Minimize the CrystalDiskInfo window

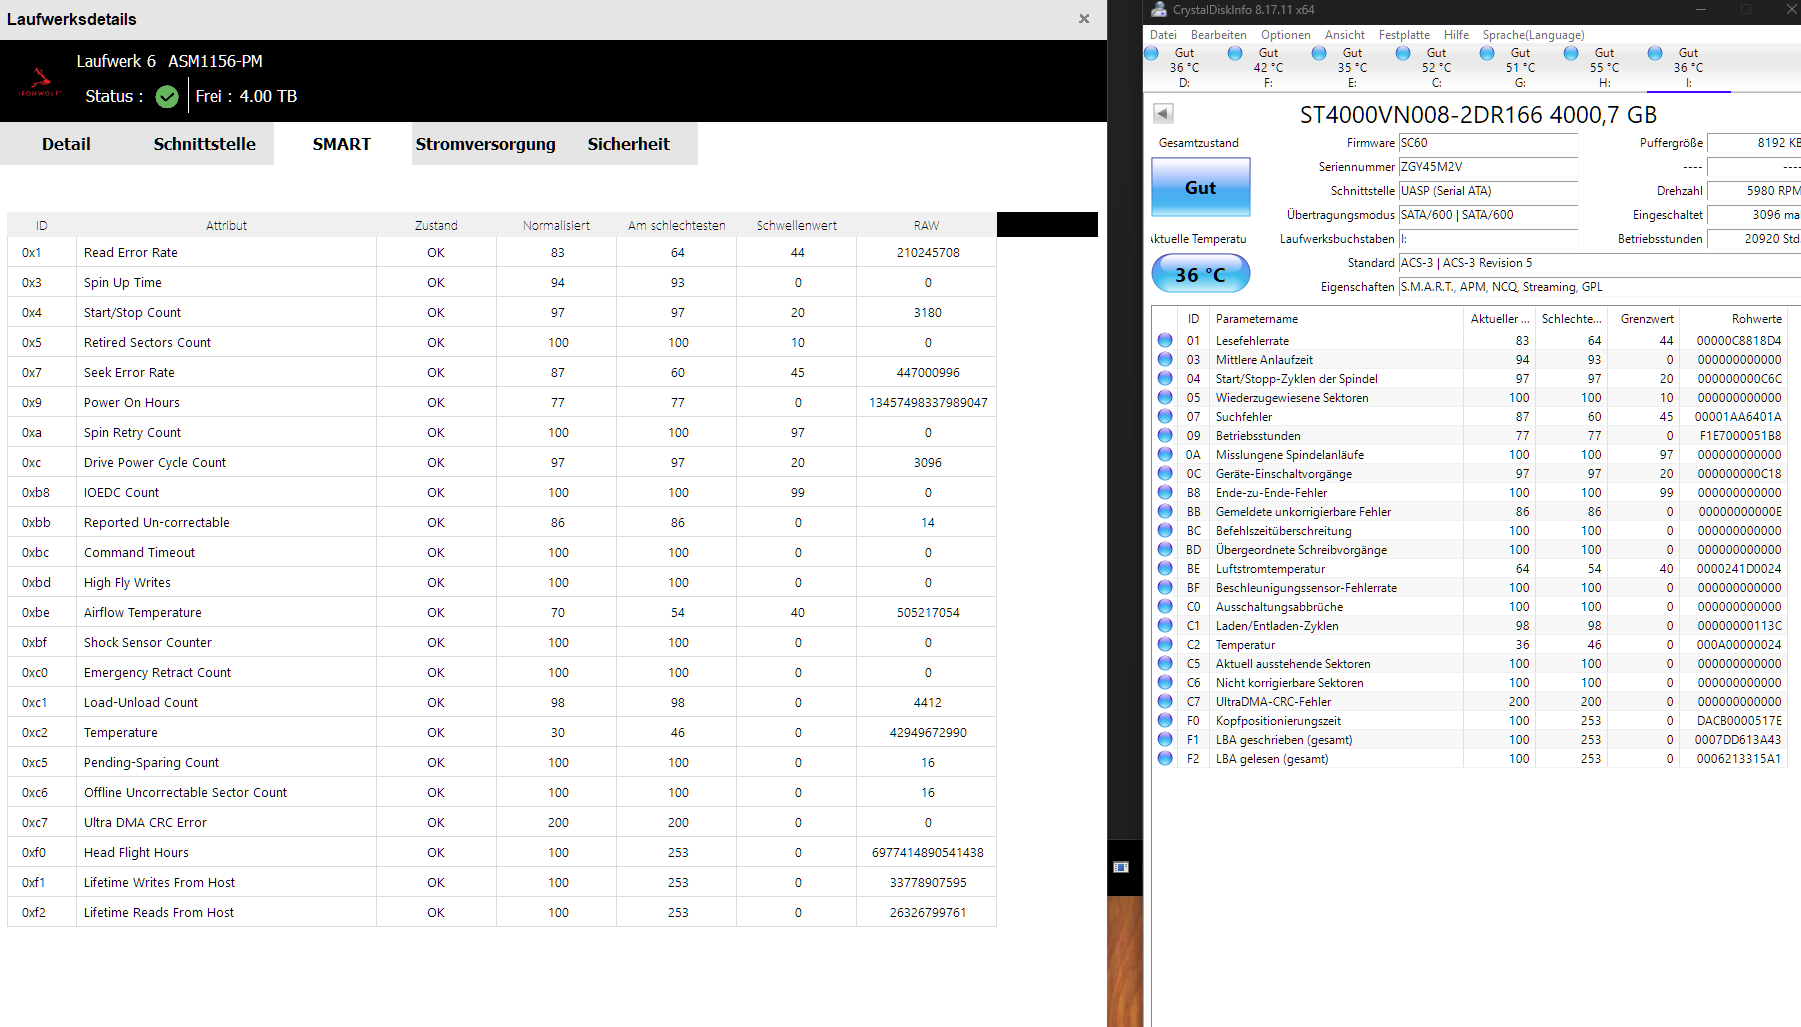(x=1700, y=10)
